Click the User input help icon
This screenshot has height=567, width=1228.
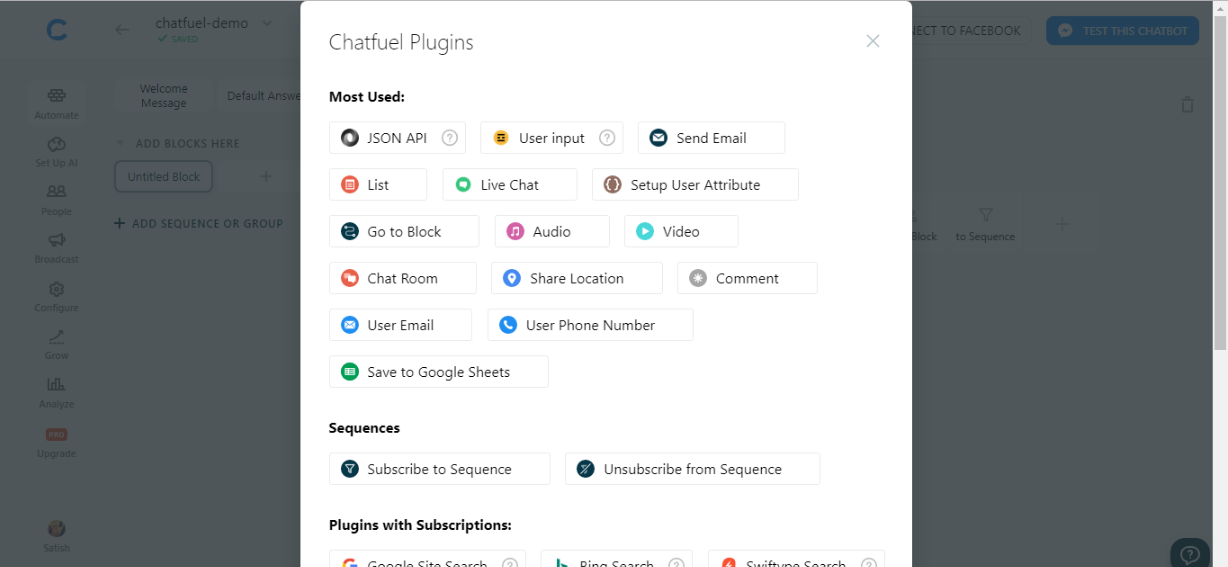tap(607, 138)
